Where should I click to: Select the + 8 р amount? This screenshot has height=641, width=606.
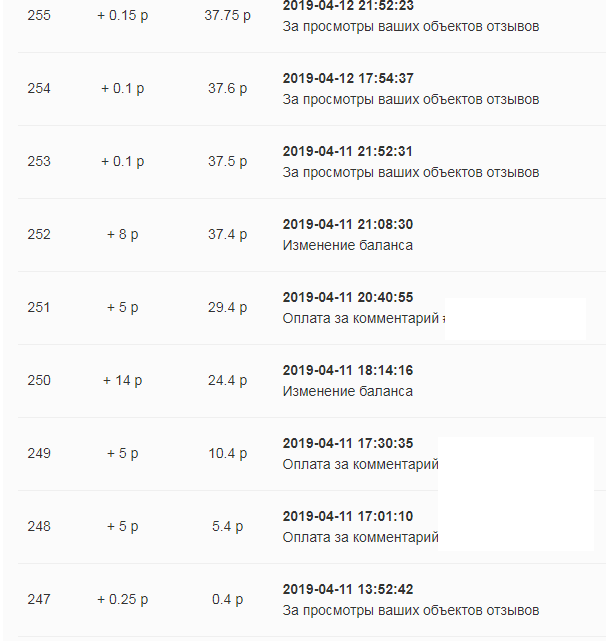(x=122, y=235)
